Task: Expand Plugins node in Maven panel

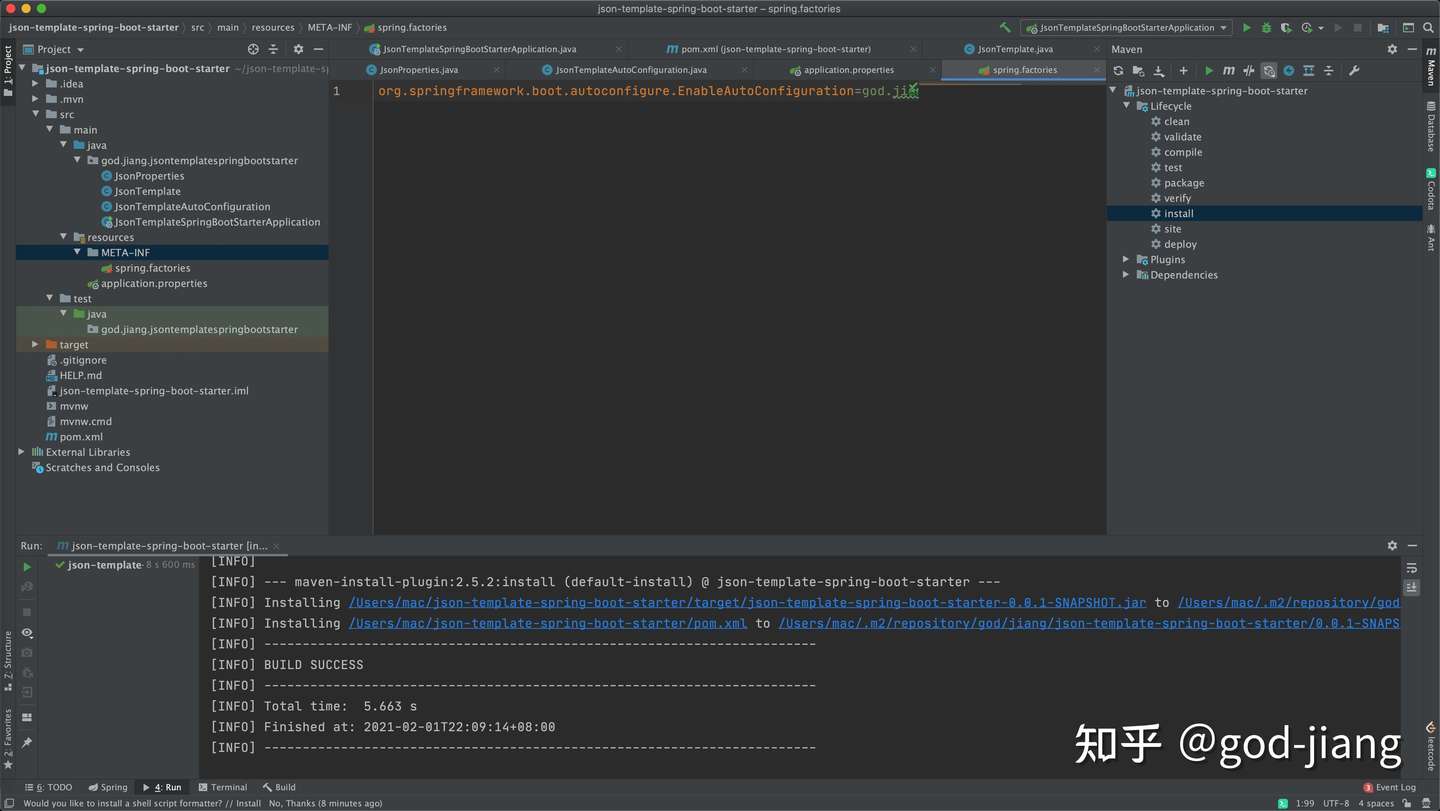Action: click(x=1127, y=260)
